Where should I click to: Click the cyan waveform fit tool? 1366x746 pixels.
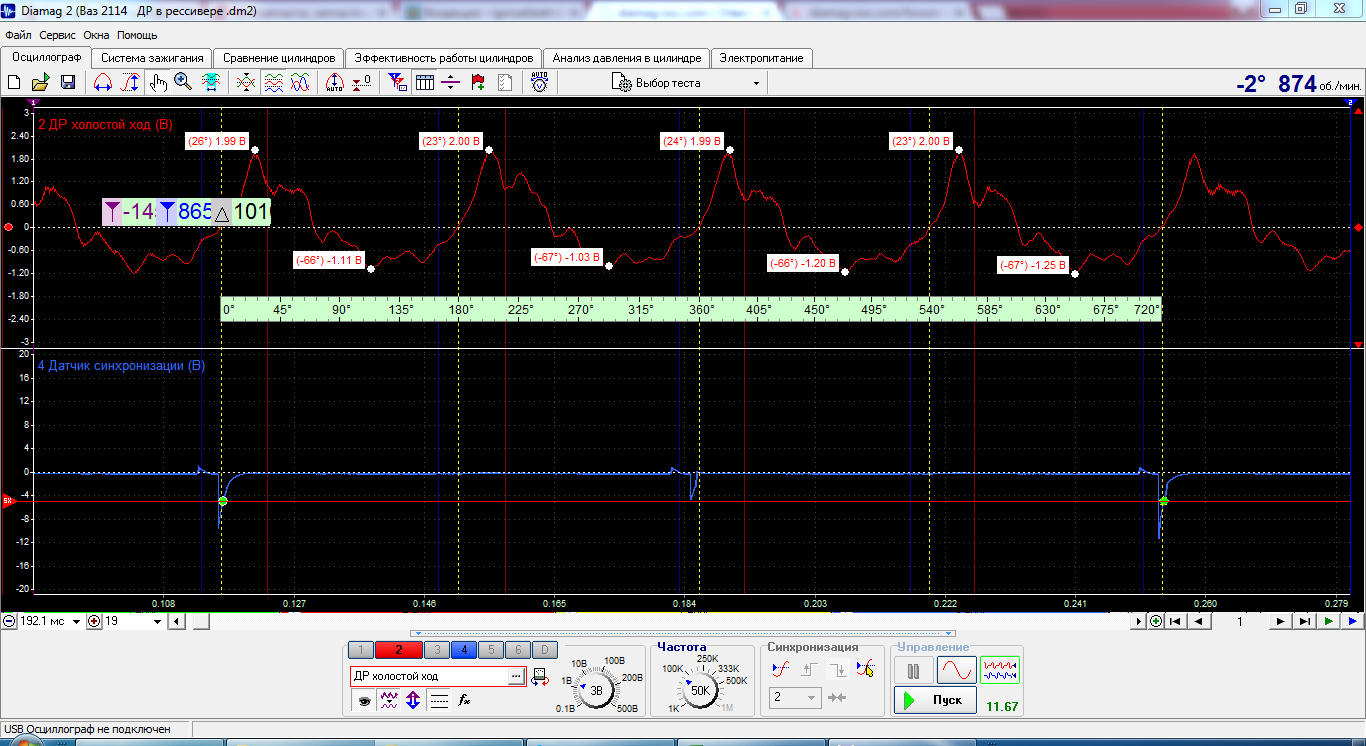pos(211,82)
